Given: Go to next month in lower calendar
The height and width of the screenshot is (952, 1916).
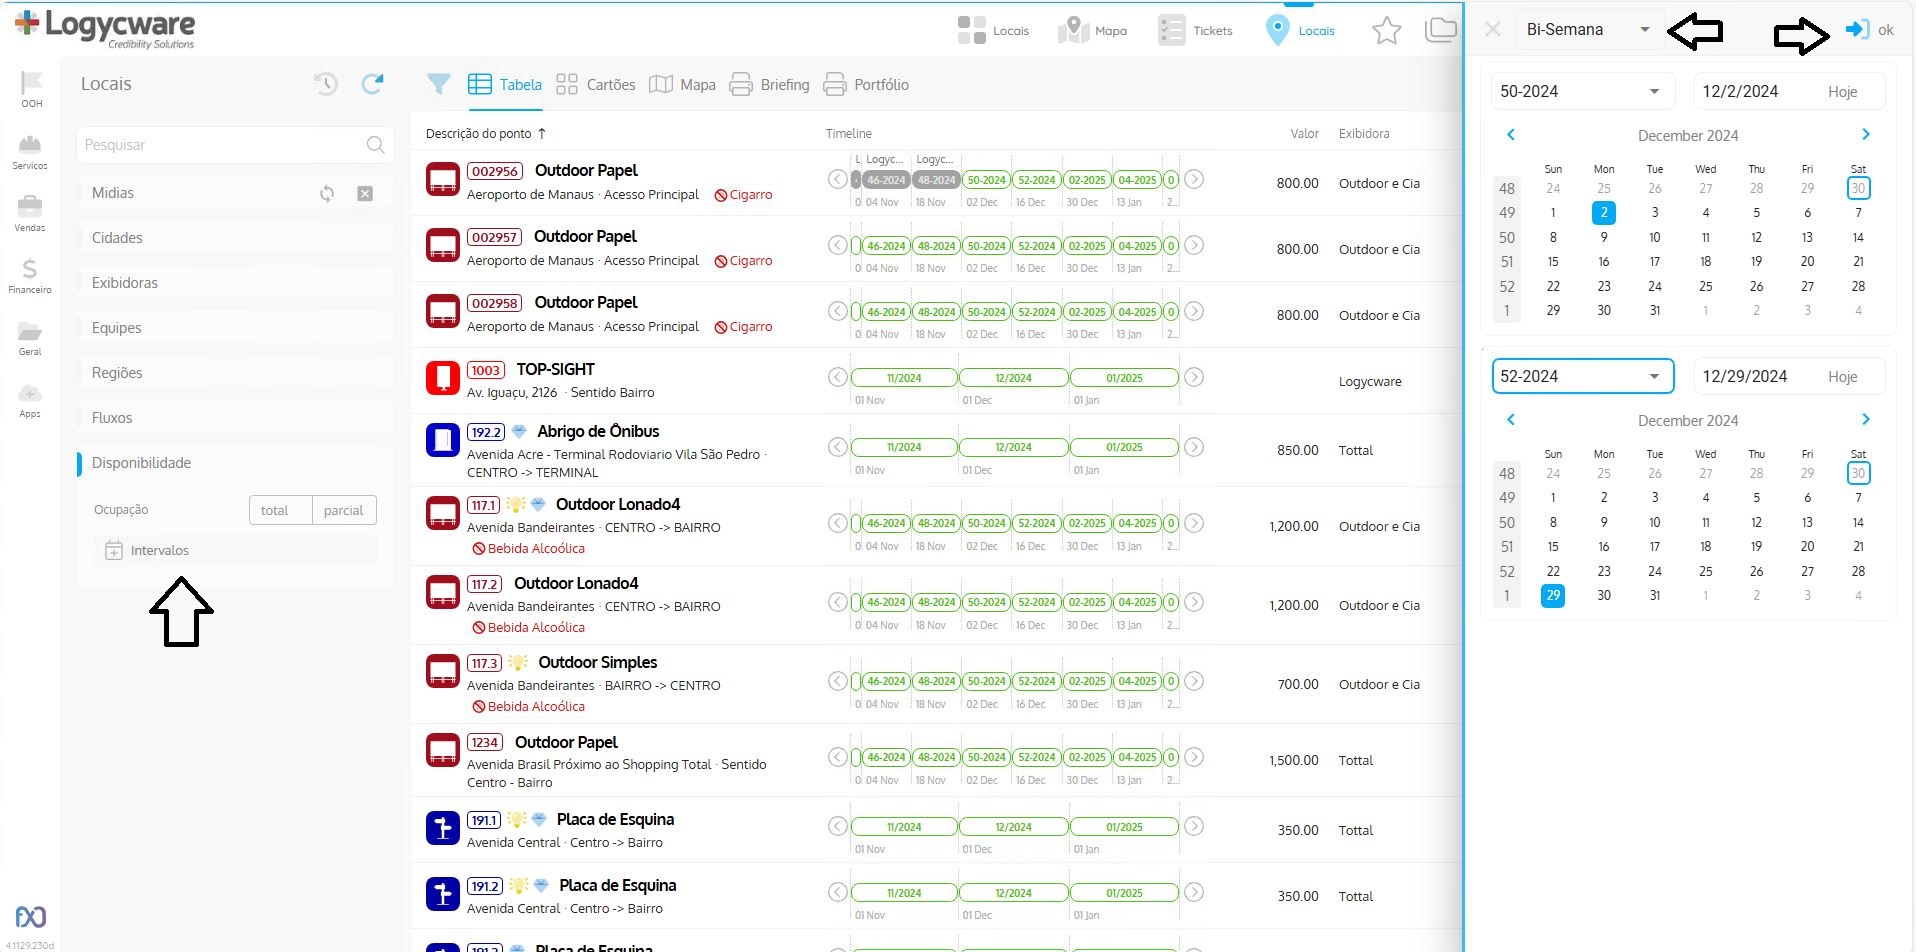Looking at the screenshot, I should (1865, 419).
